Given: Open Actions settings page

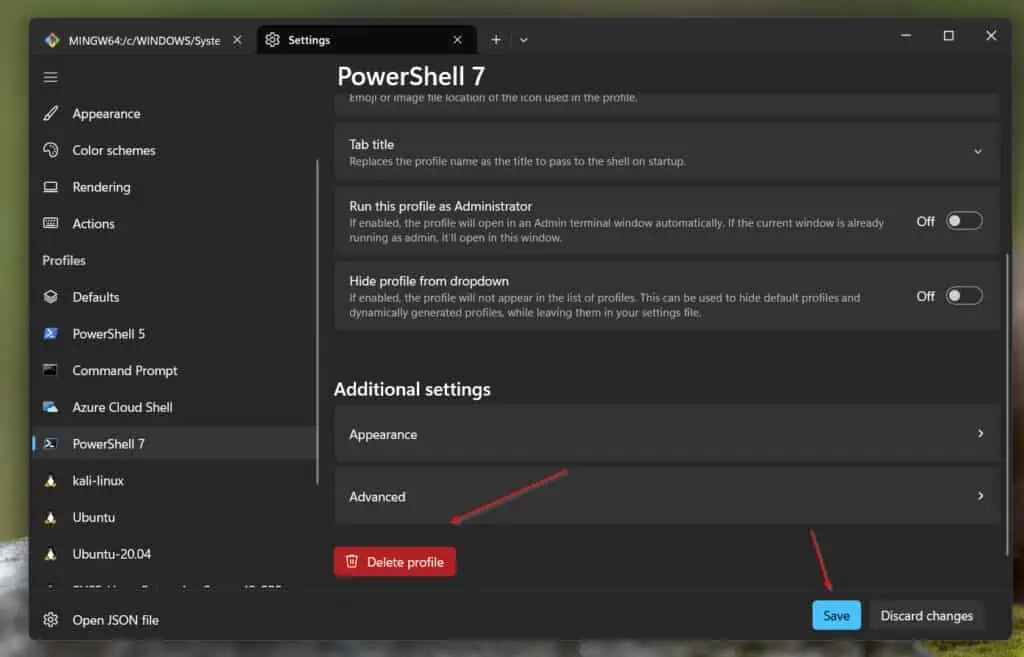Looking at the screenshot, I should click(x=174, y=223).
